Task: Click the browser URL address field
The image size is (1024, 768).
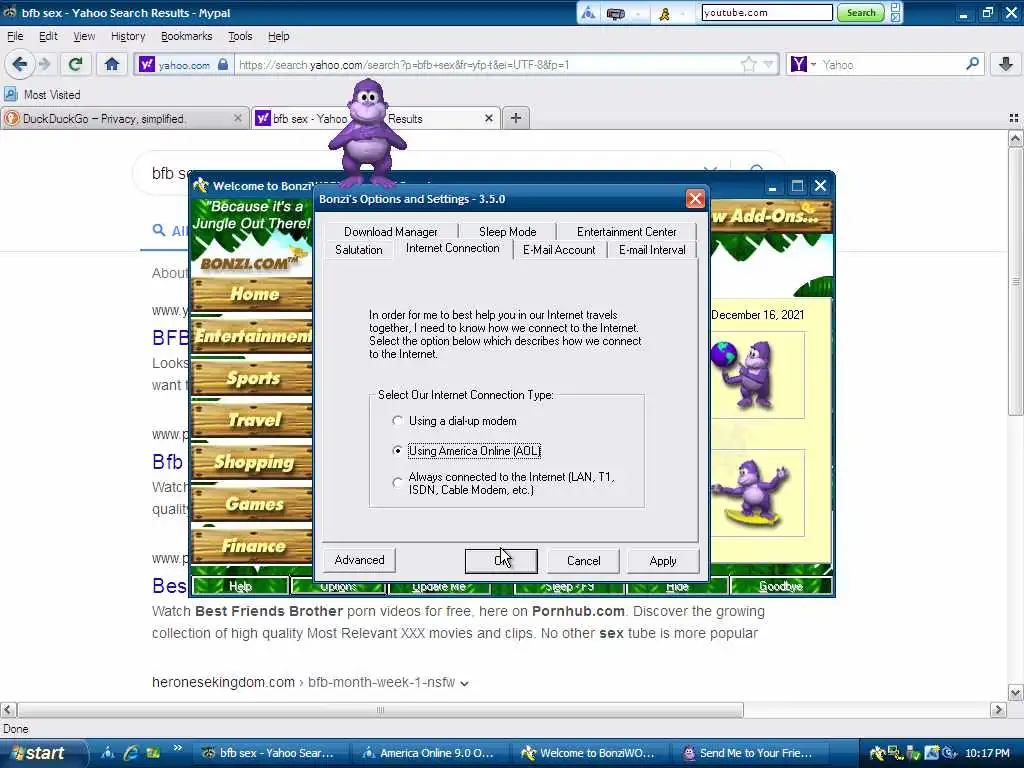Action: point(487,65)
